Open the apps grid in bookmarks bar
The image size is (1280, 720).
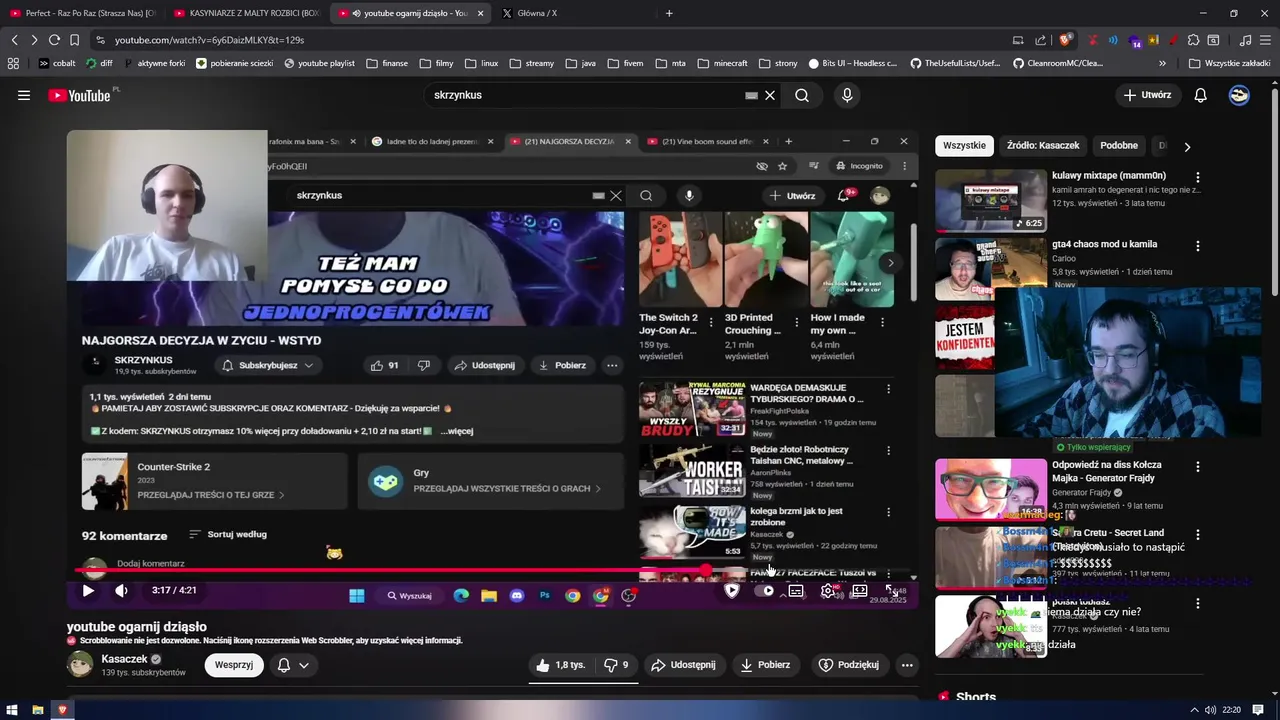pyautogui.click(x=13, y=63)
